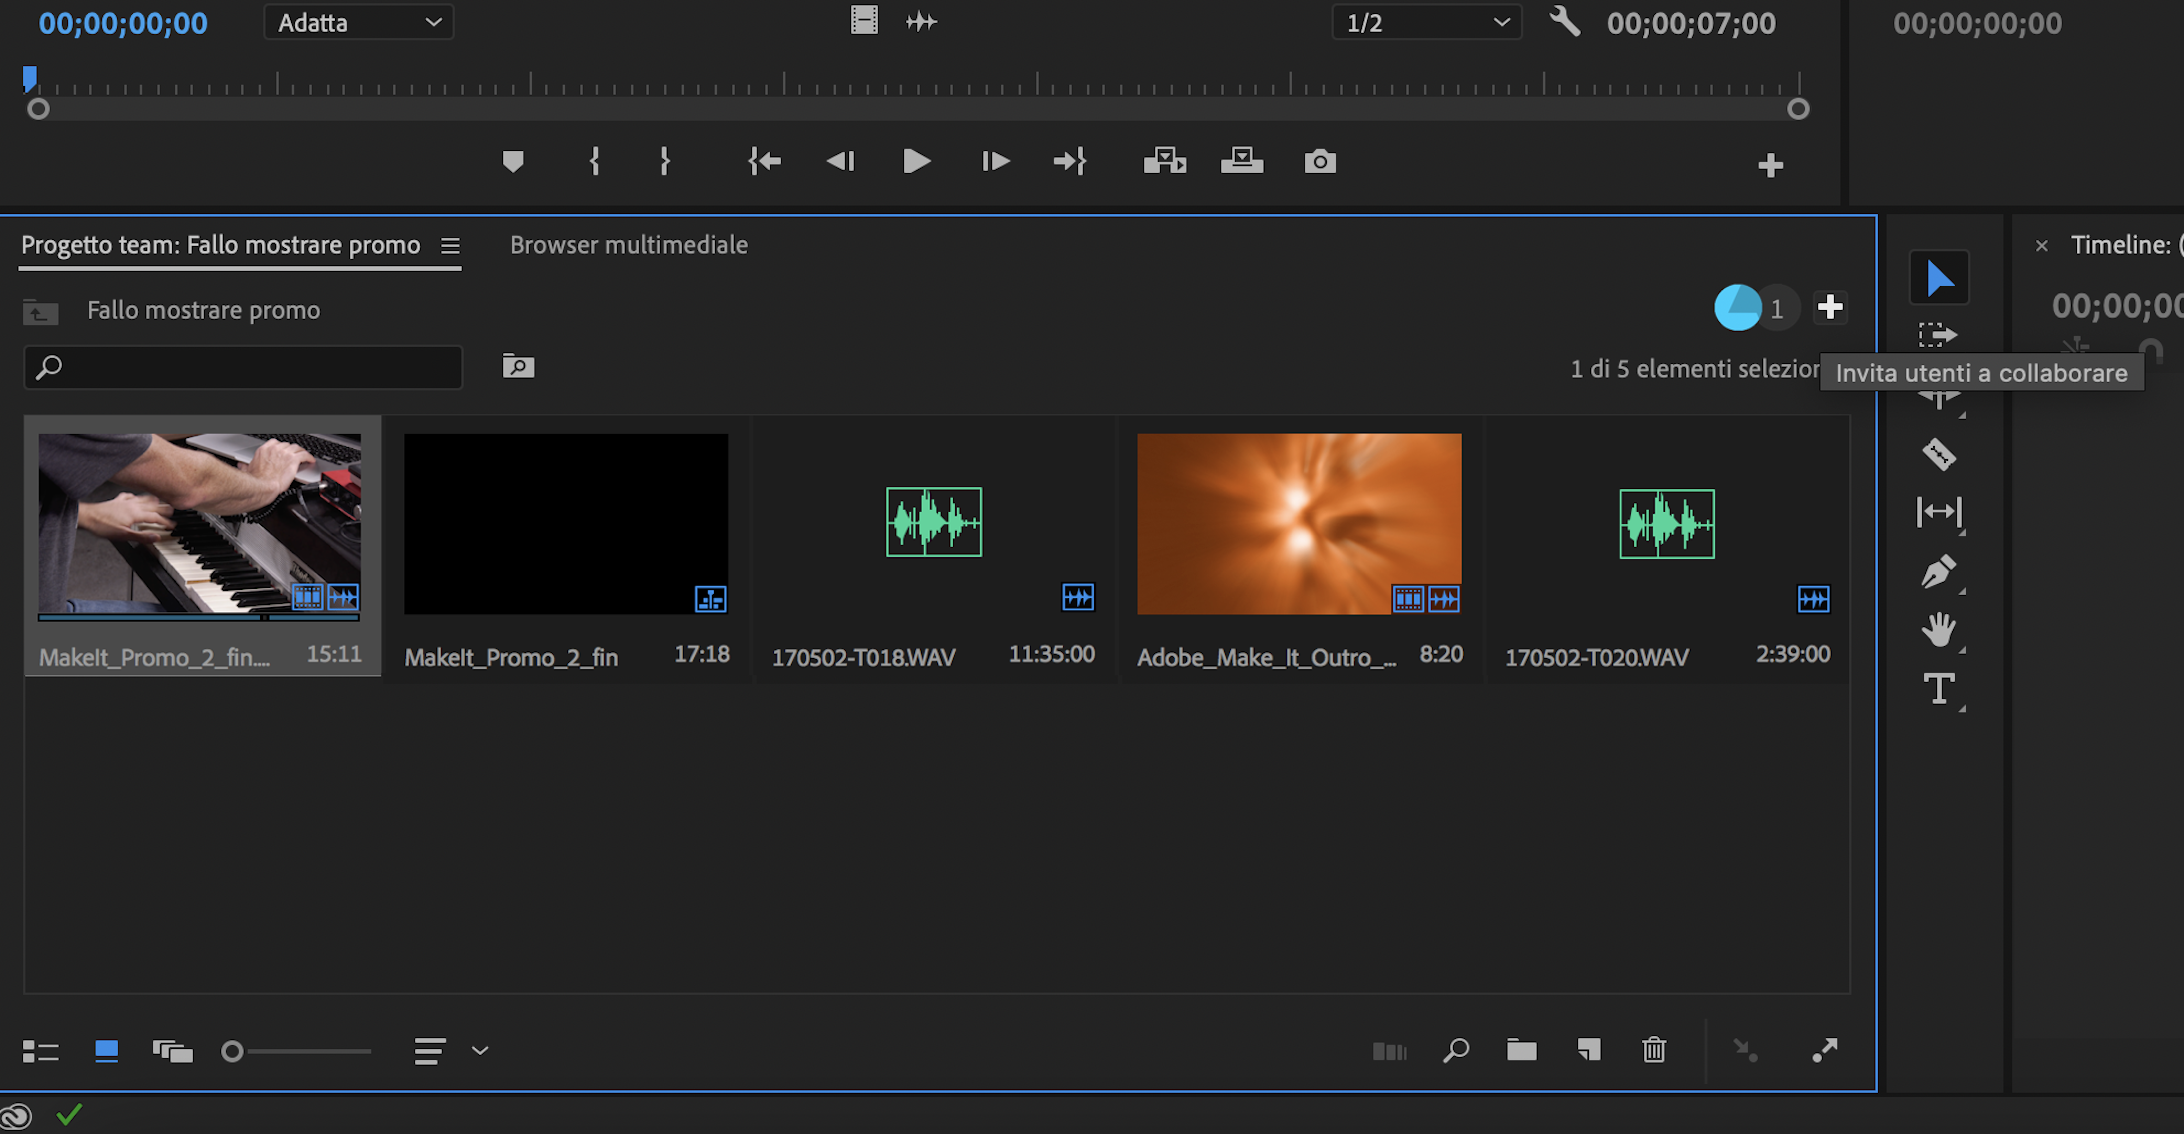The image size is (2184, 1134).
Task: Switch to Browser multimediale tab
Action: point(628,245)
